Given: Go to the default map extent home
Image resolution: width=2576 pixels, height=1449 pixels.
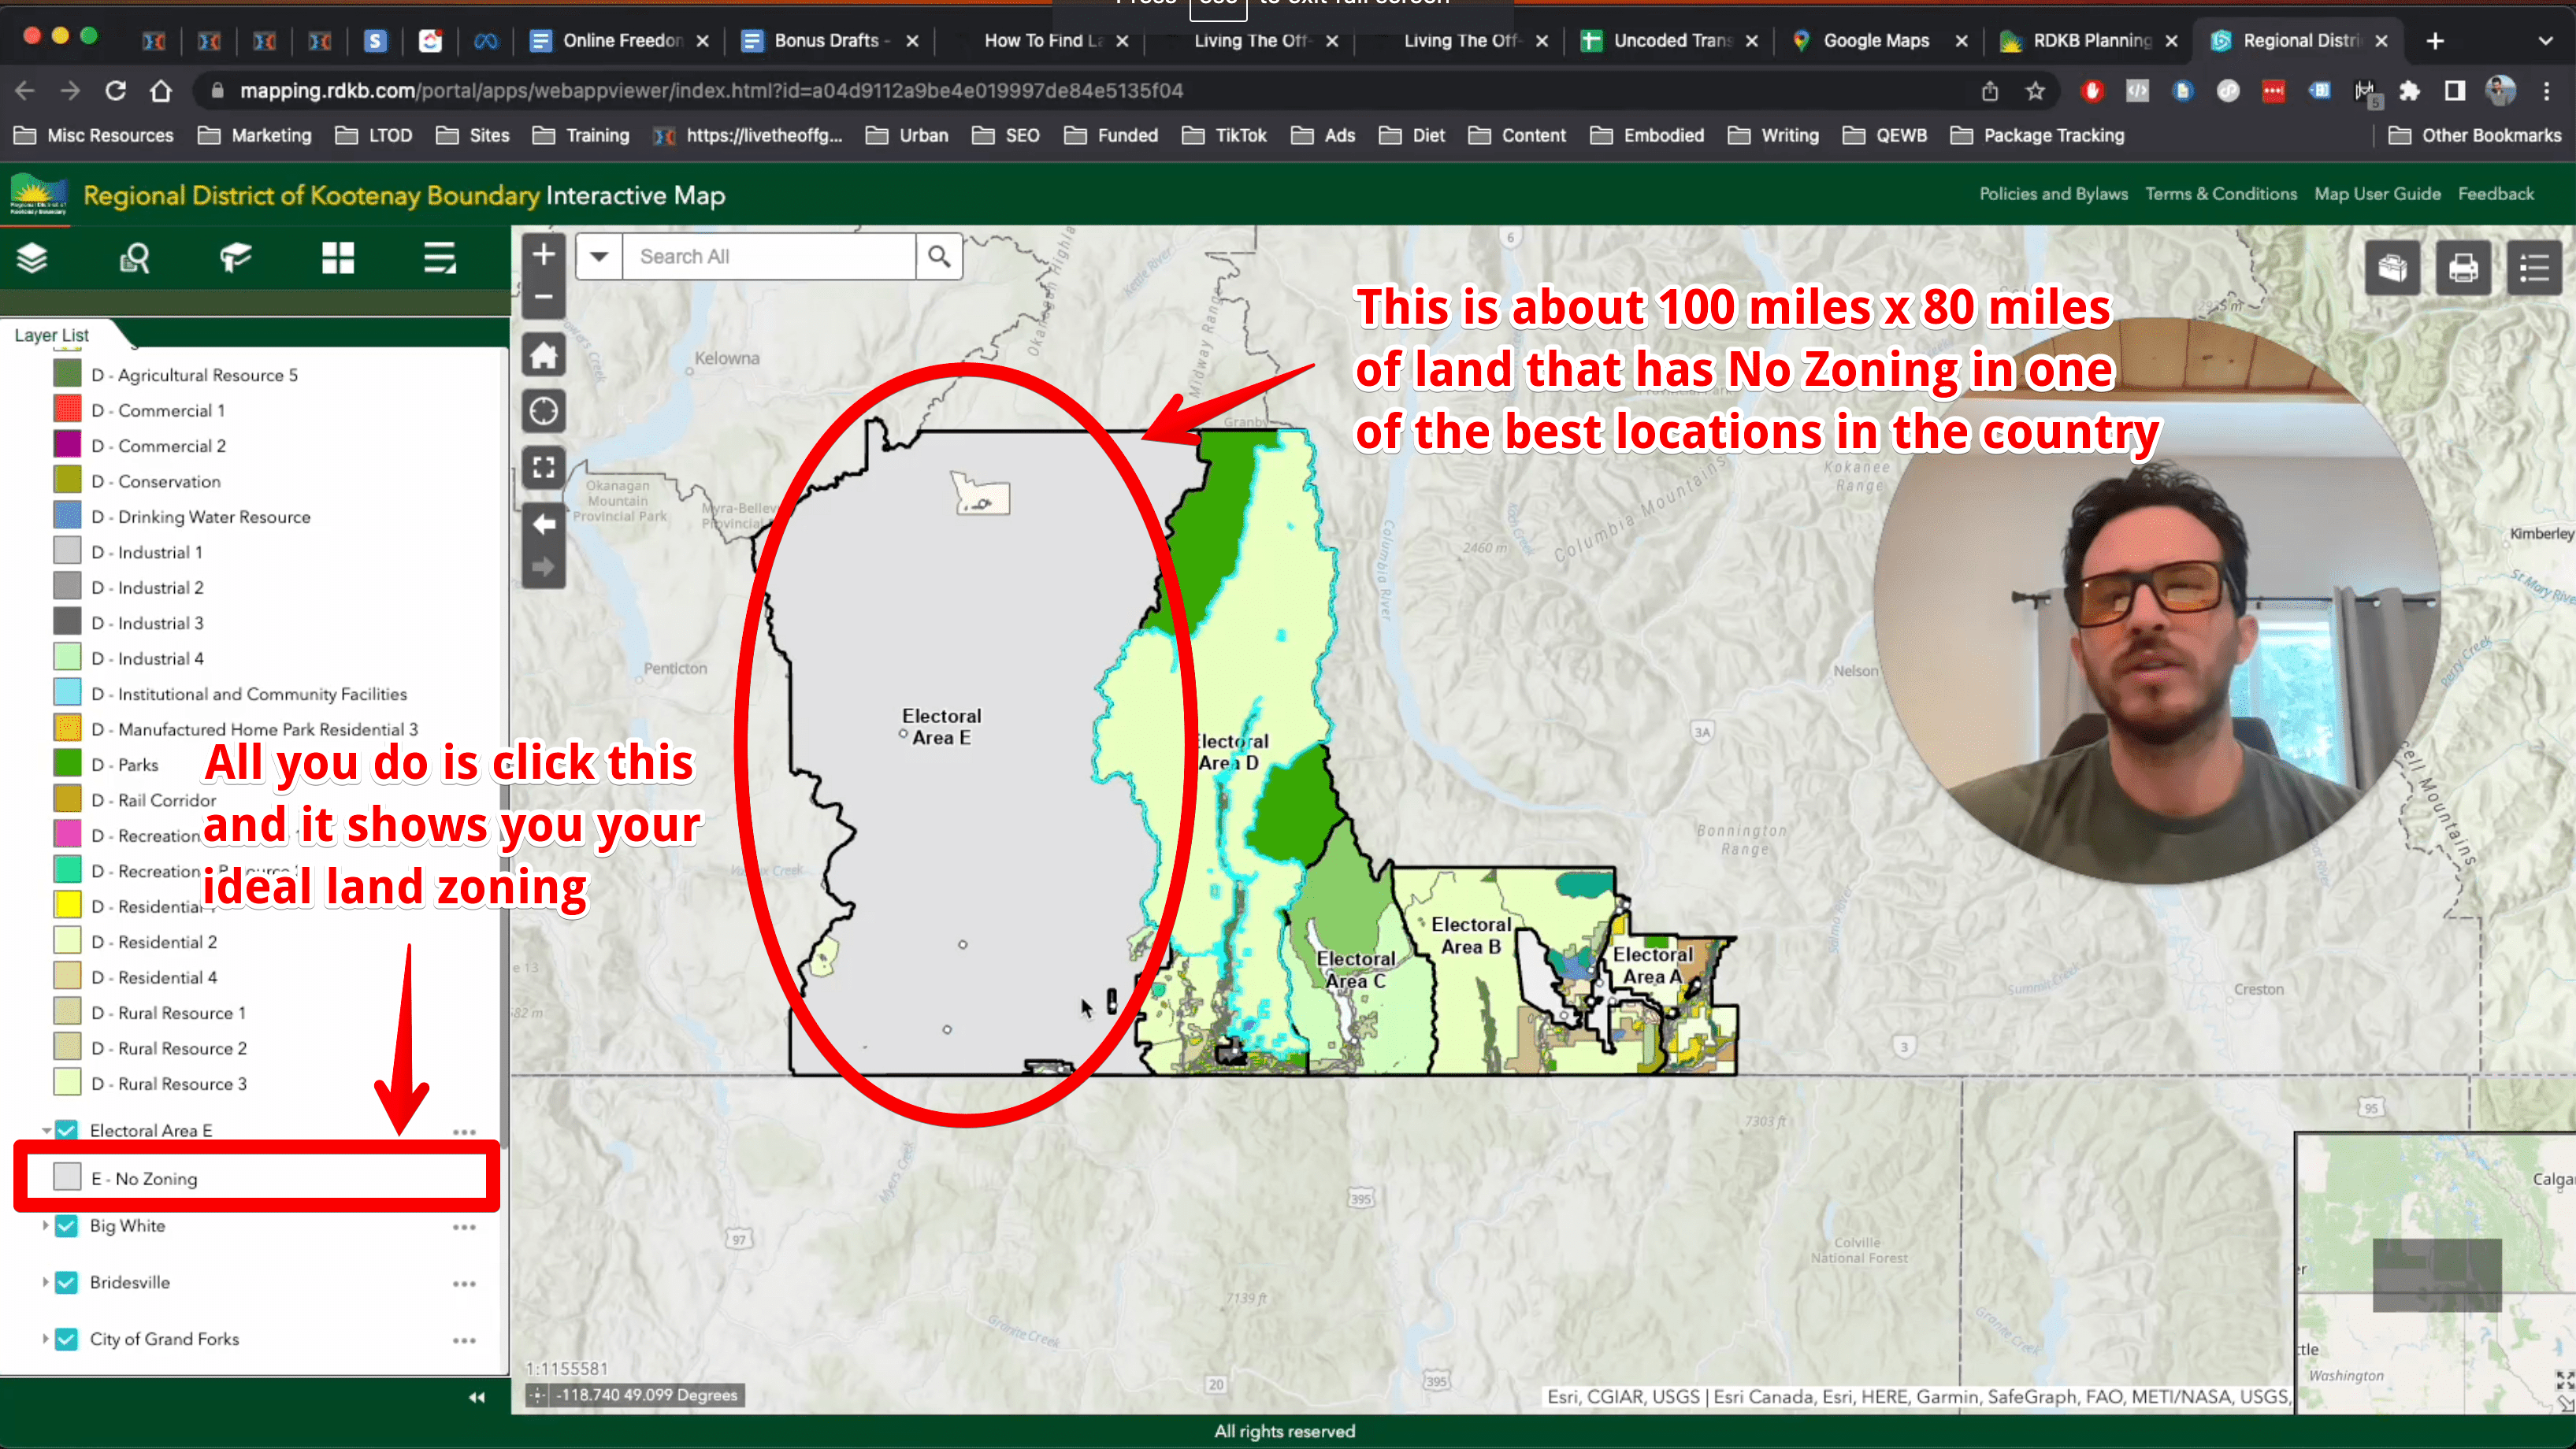Looking at the screenshot, I should pos(543,355).
